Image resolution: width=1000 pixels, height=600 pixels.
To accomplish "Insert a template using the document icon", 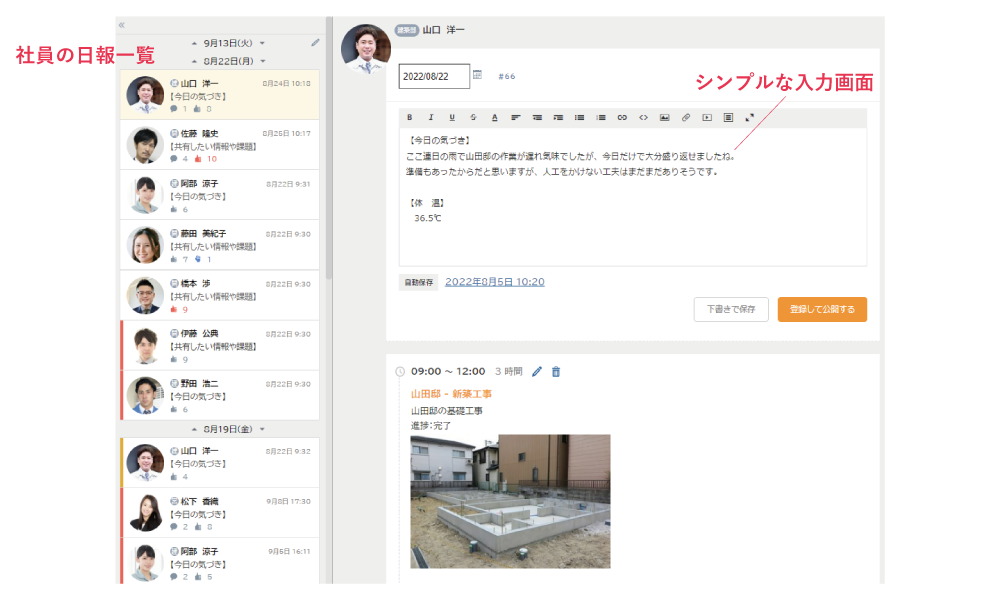I will (x=728, y=117).
